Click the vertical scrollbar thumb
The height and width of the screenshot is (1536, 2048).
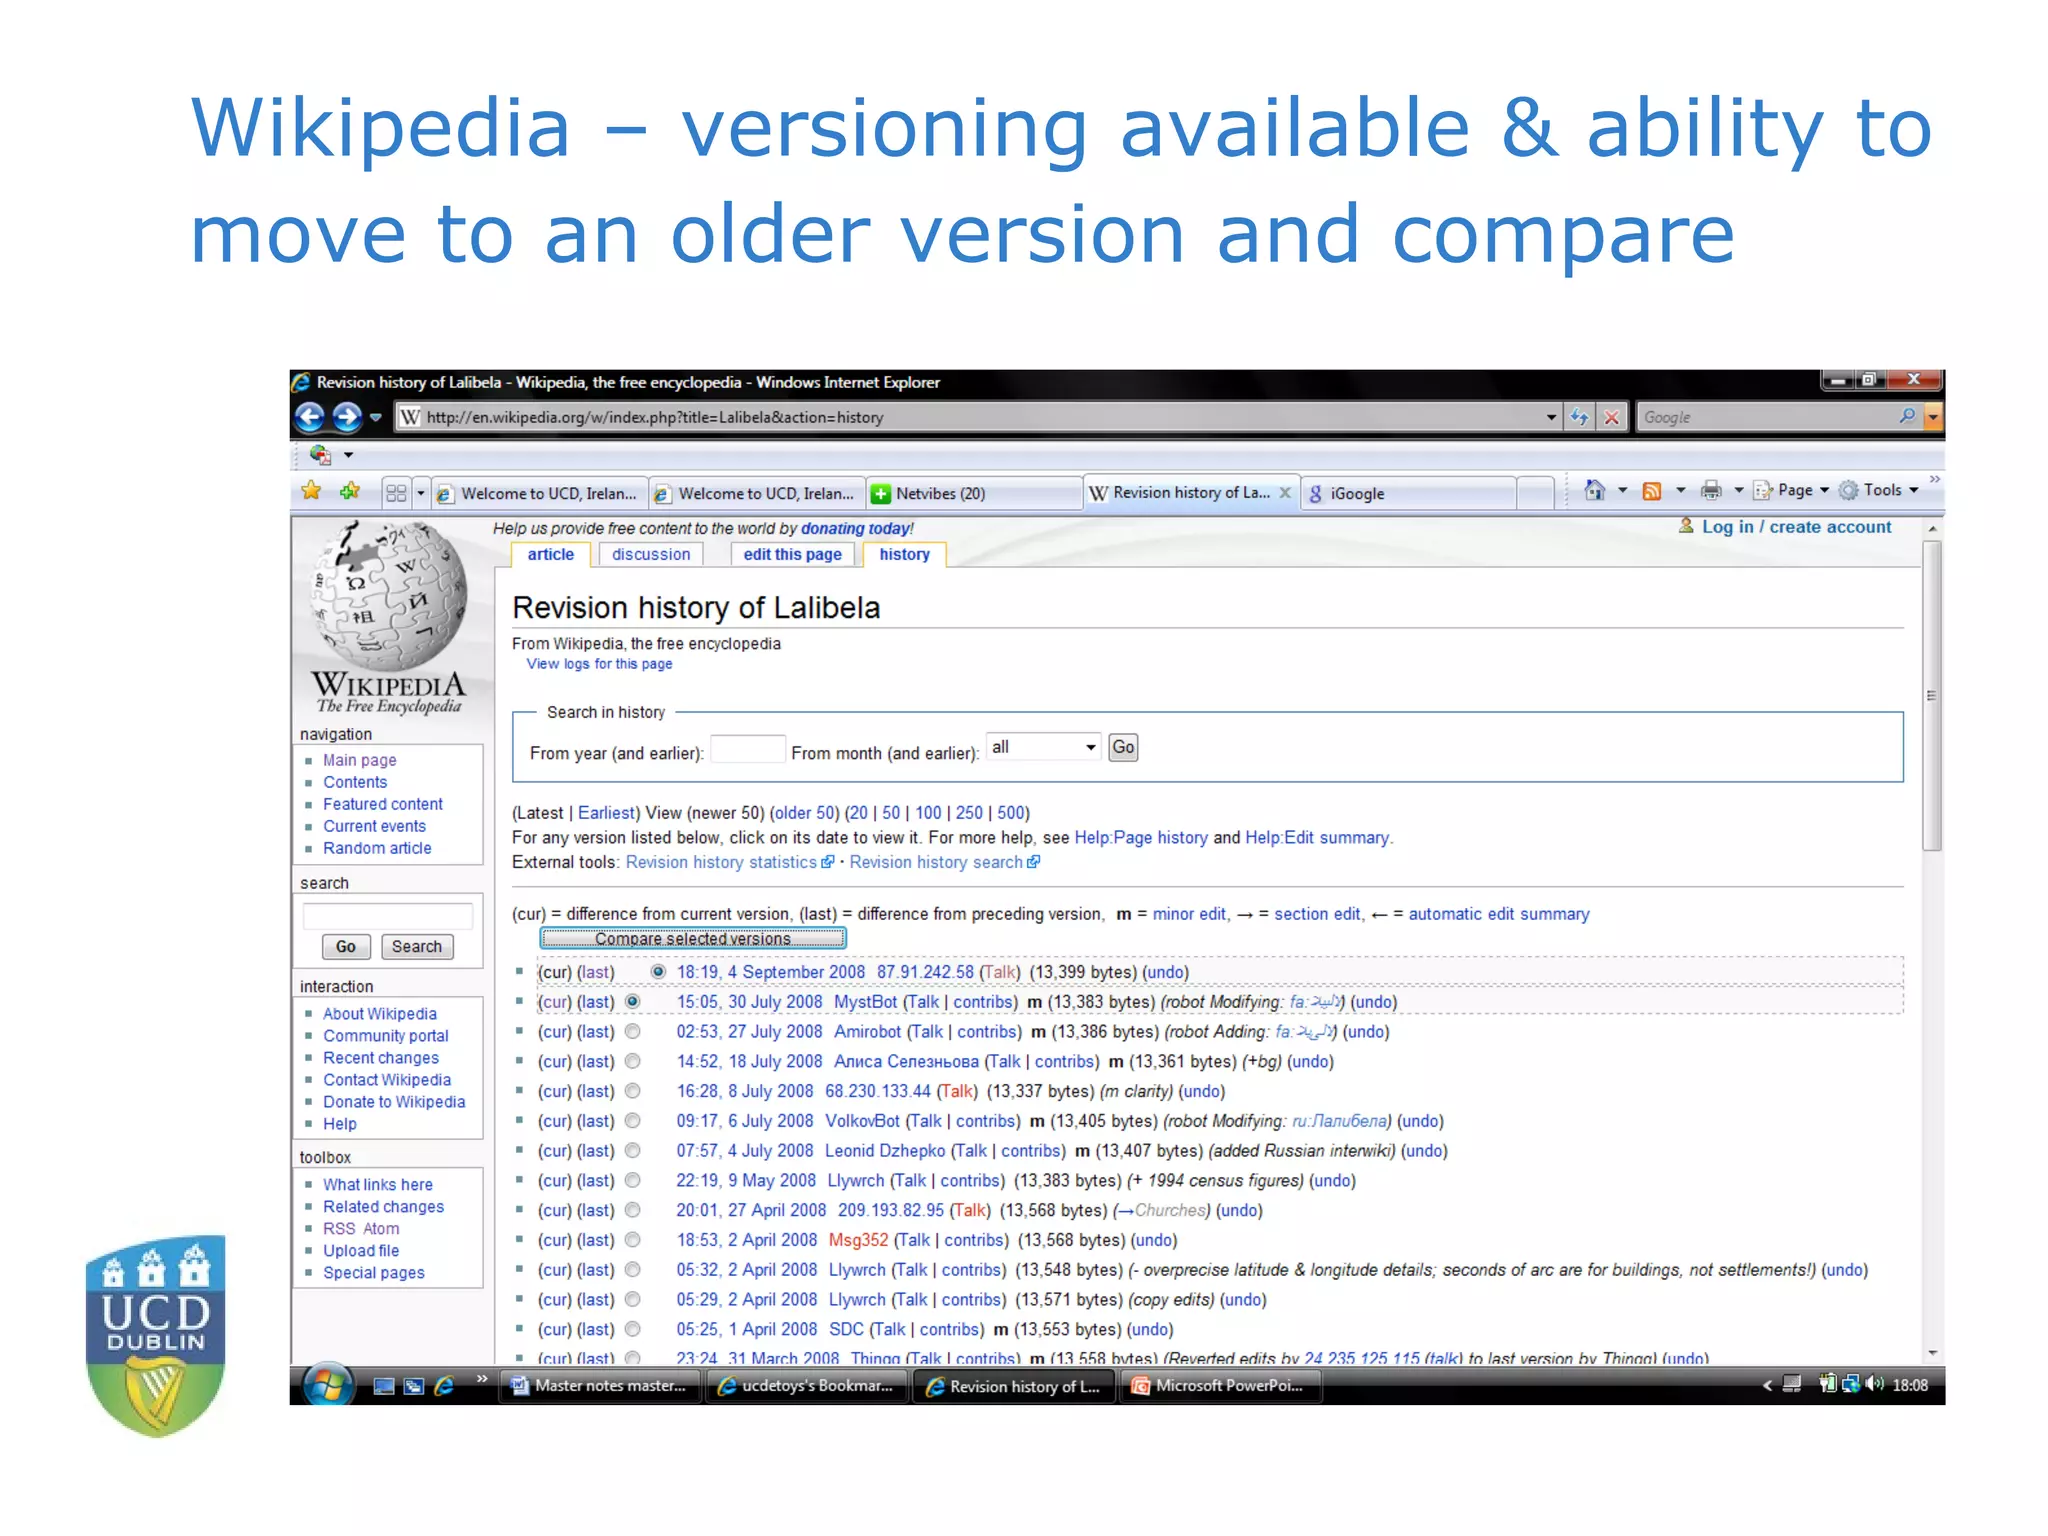point(1932,695)
